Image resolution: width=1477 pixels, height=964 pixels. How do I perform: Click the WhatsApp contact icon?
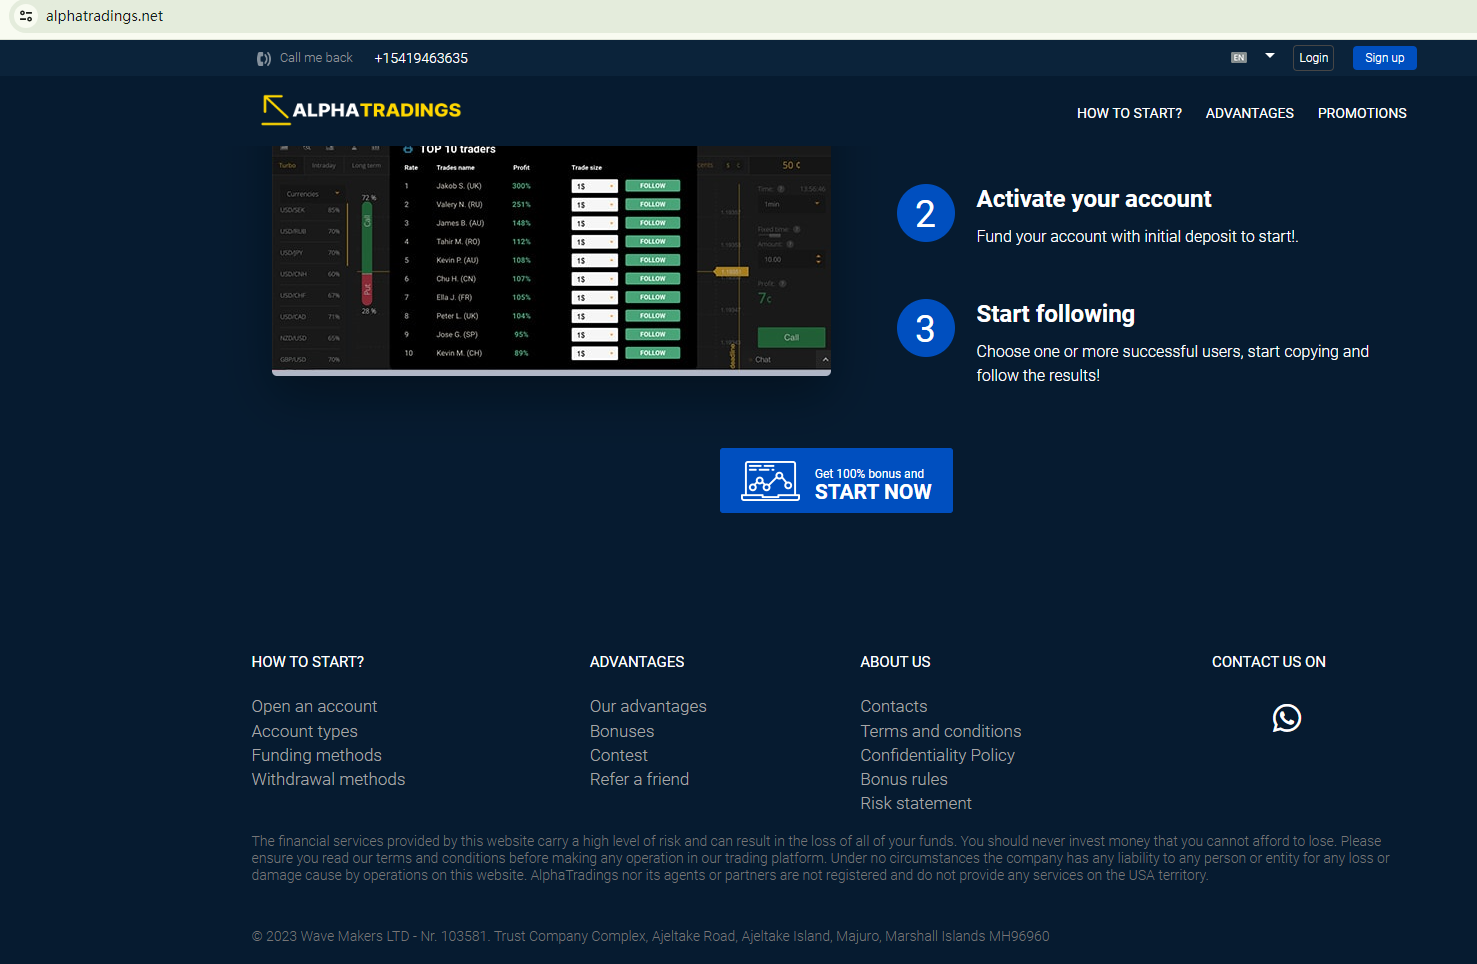tap(1286, 718)
